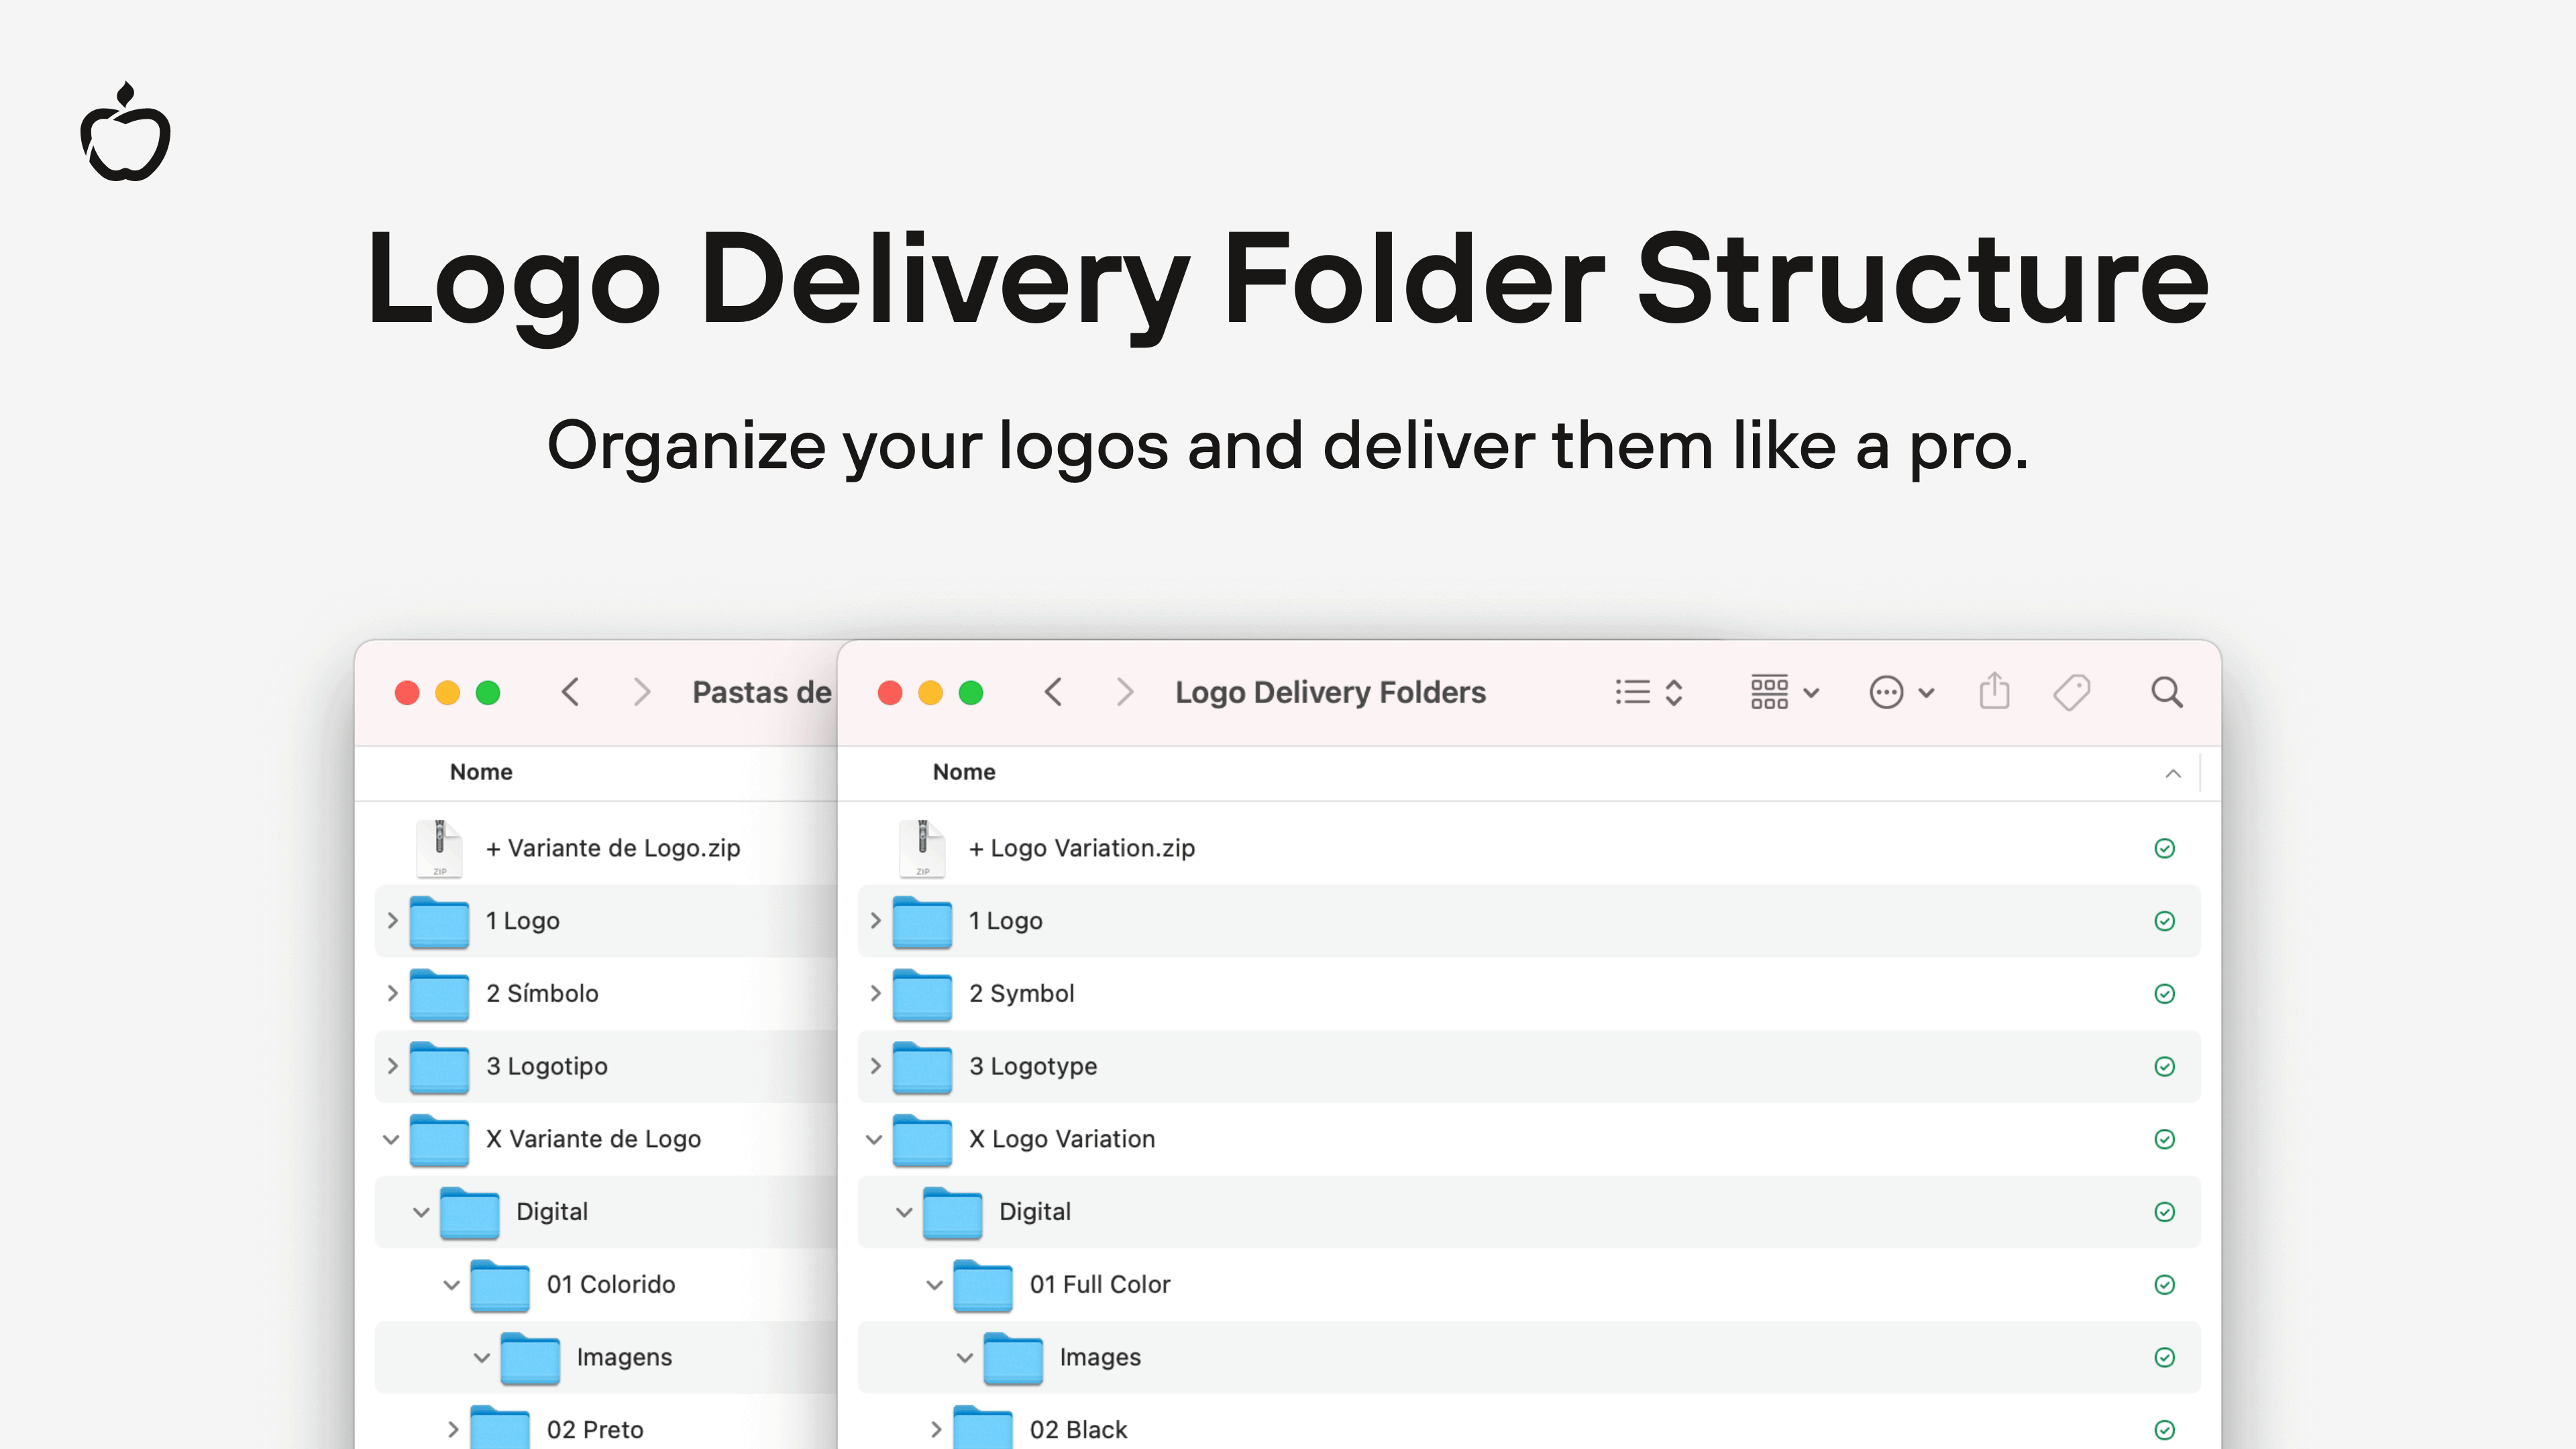2576x1449 pixels.
Task: Click sync status icon for X Logo Variation
Action: (x=2164, y=1139)
